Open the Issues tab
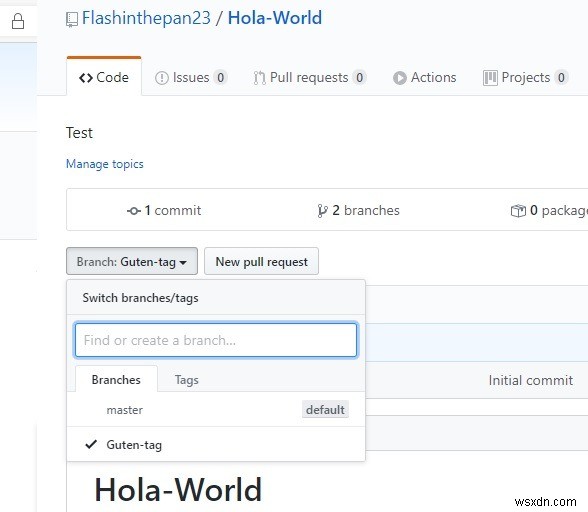Viewport: 588px width, 512px height. pos(191,78)
